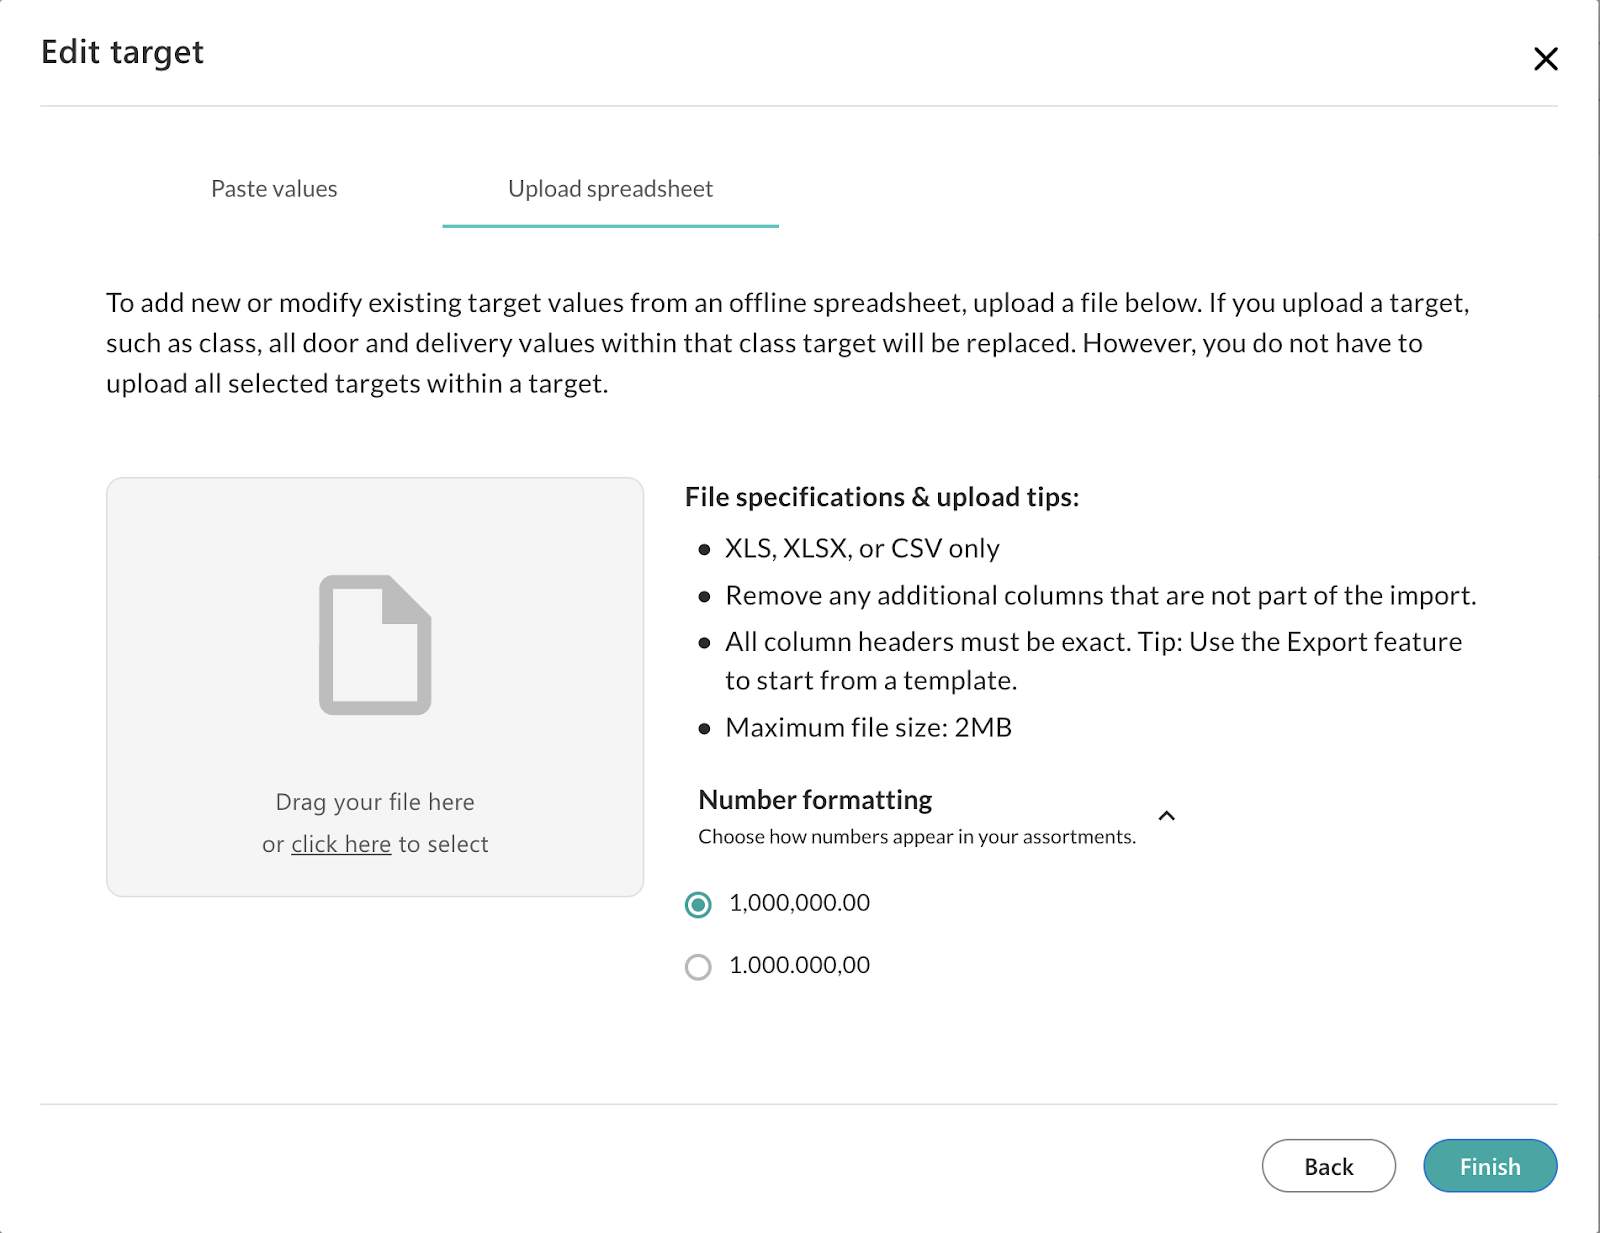This screenshot has height=1233, width=1600.
Task: Click the Number formatting heading
Action: click(x=815, y=800)
